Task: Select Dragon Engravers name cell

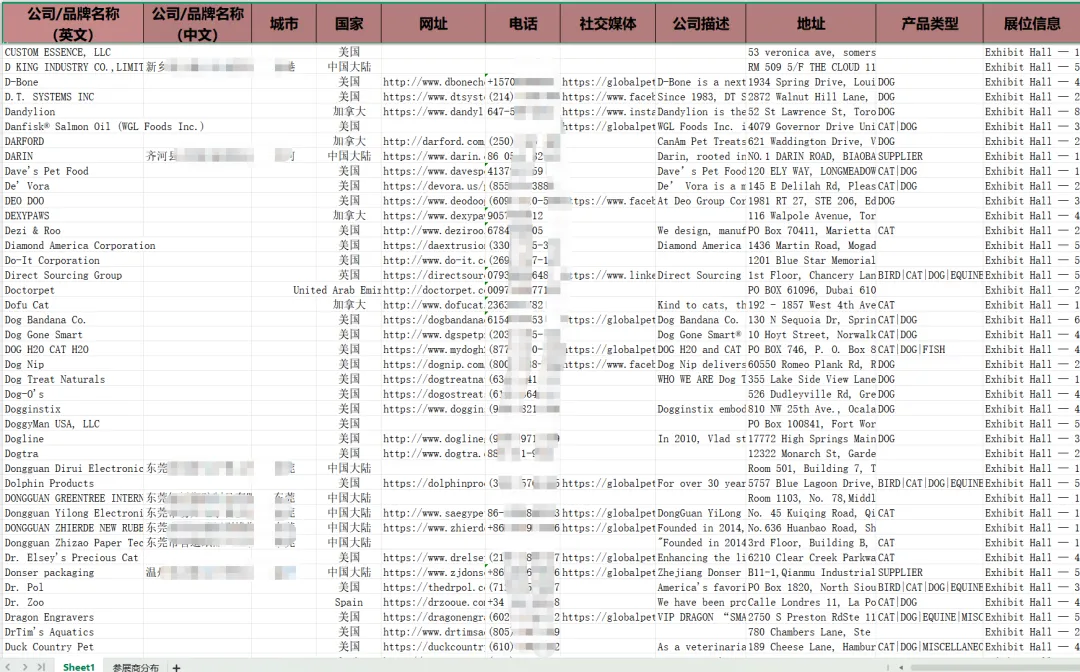Action: click(73, 618)
